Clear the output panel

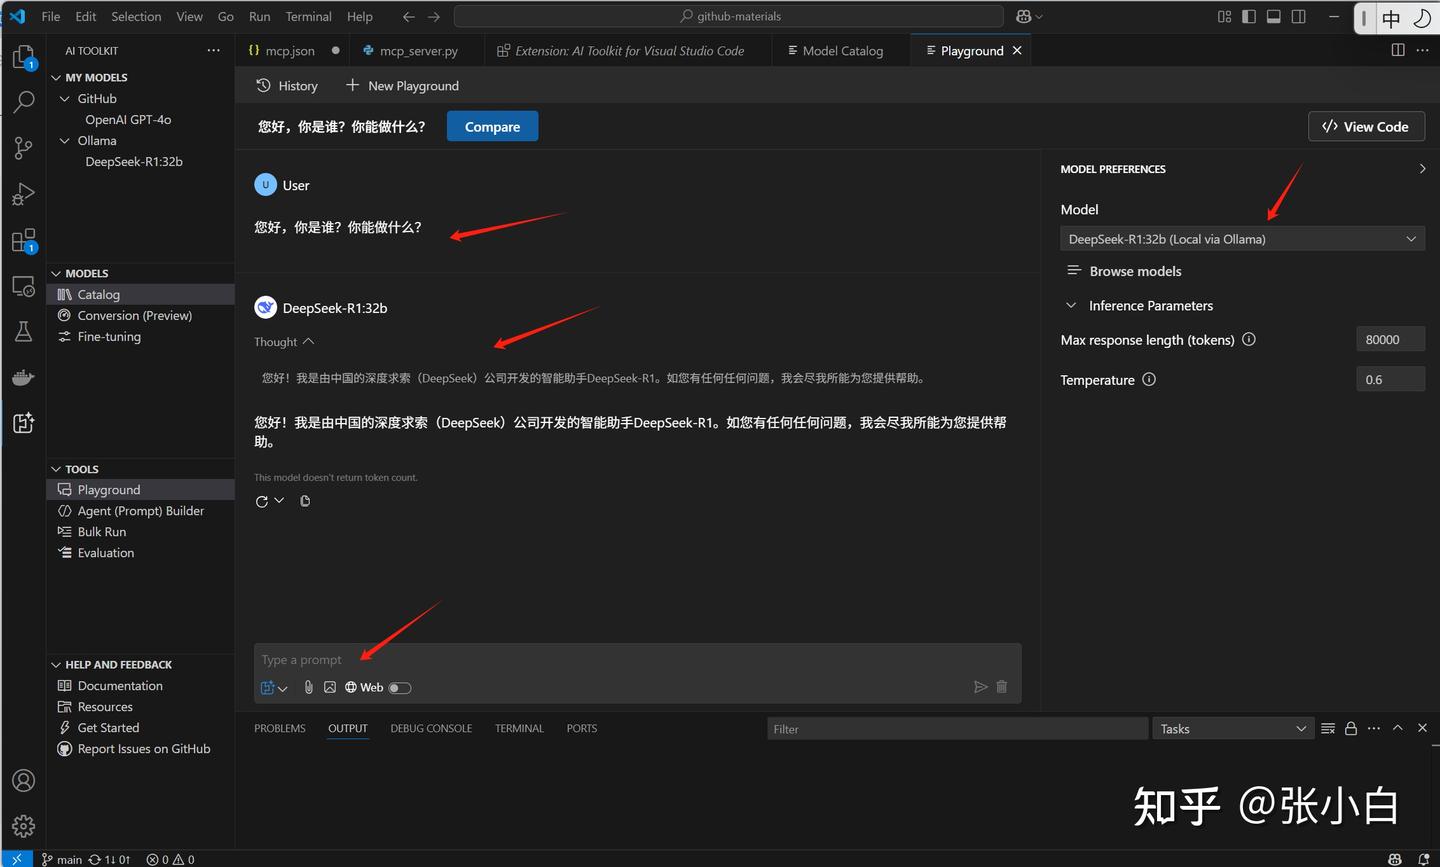pos(1328,729)
